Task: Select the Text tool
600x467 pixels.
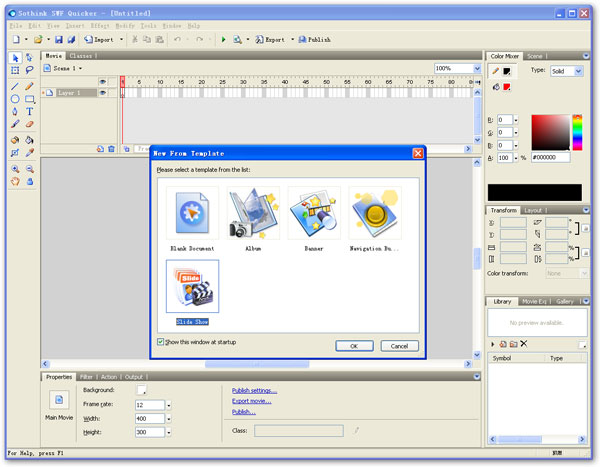Action: point(29,111)
